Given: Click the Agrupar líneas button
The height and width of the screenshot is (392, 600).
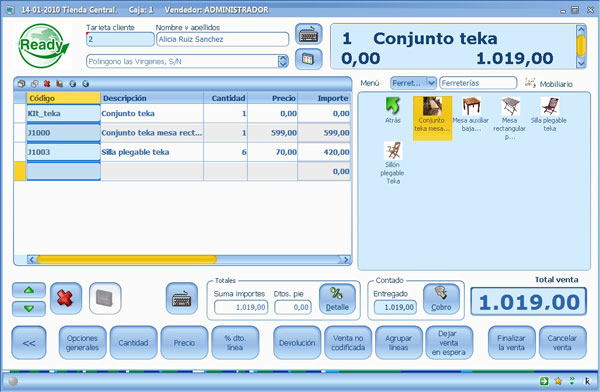Looking at the screenshot, I should pyautogui.click(x=399, y=343).
